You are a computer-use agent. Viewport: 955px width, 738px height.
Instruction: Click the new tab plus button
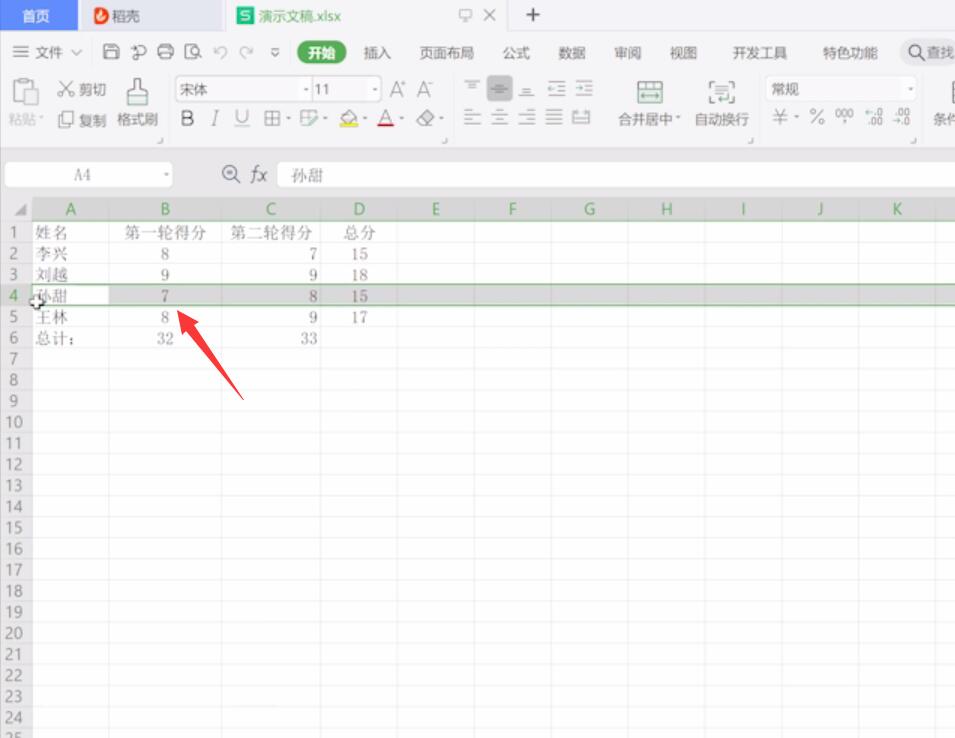(x=533, y=15)
